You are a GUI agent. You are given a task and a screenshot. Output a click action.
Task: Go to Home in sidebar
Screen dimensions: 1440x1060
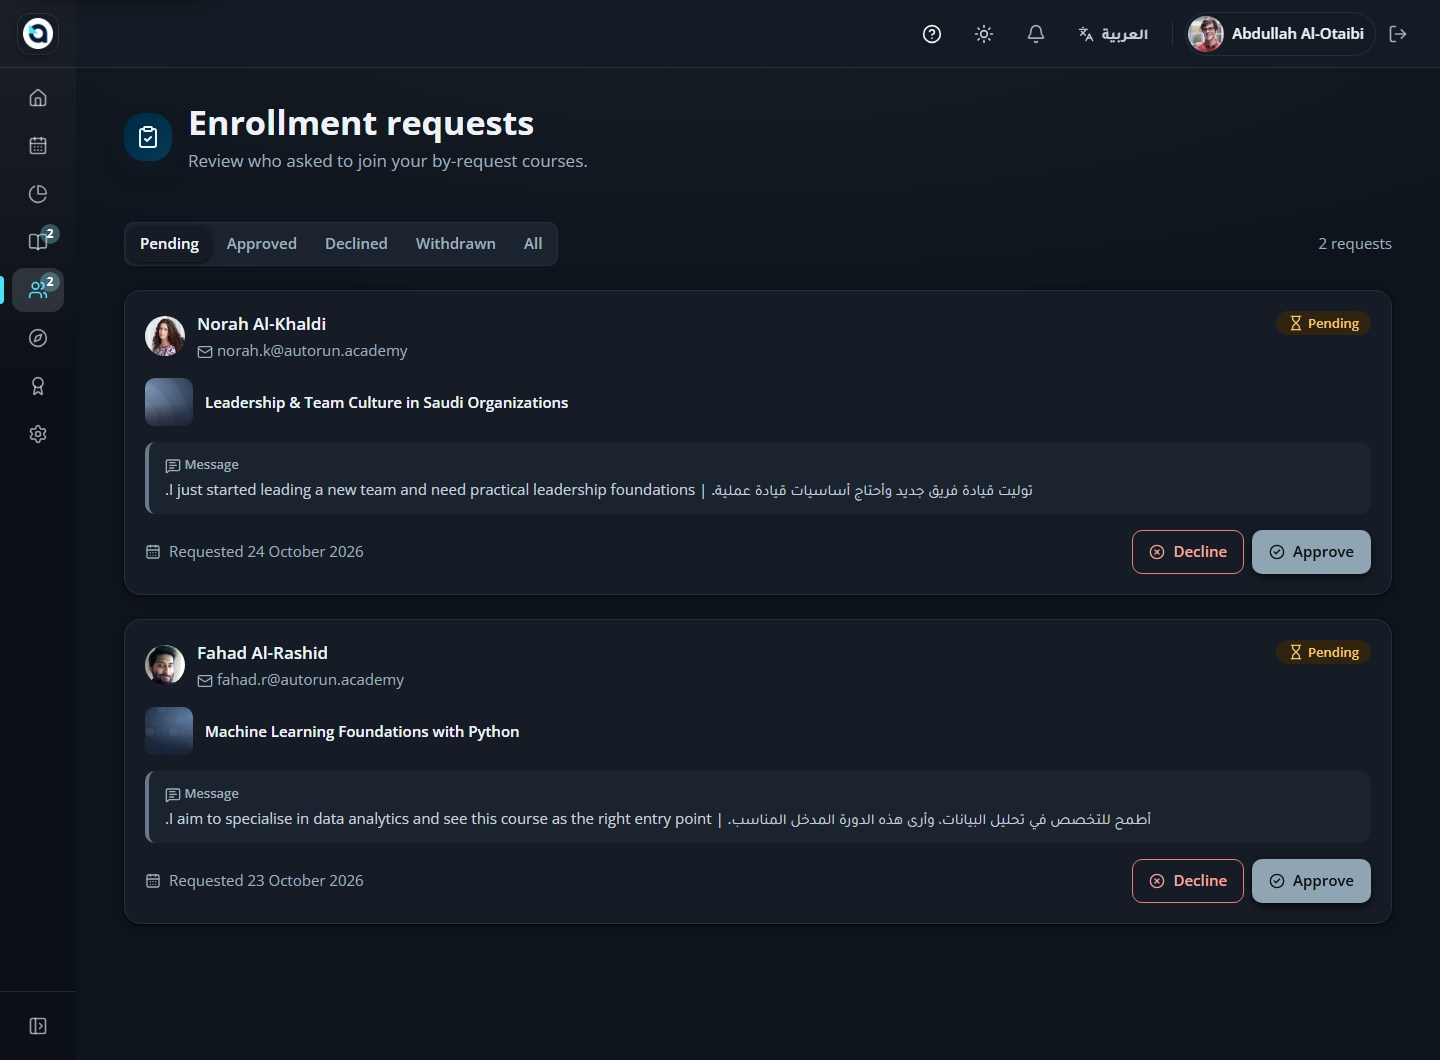[x=38, y=98]
